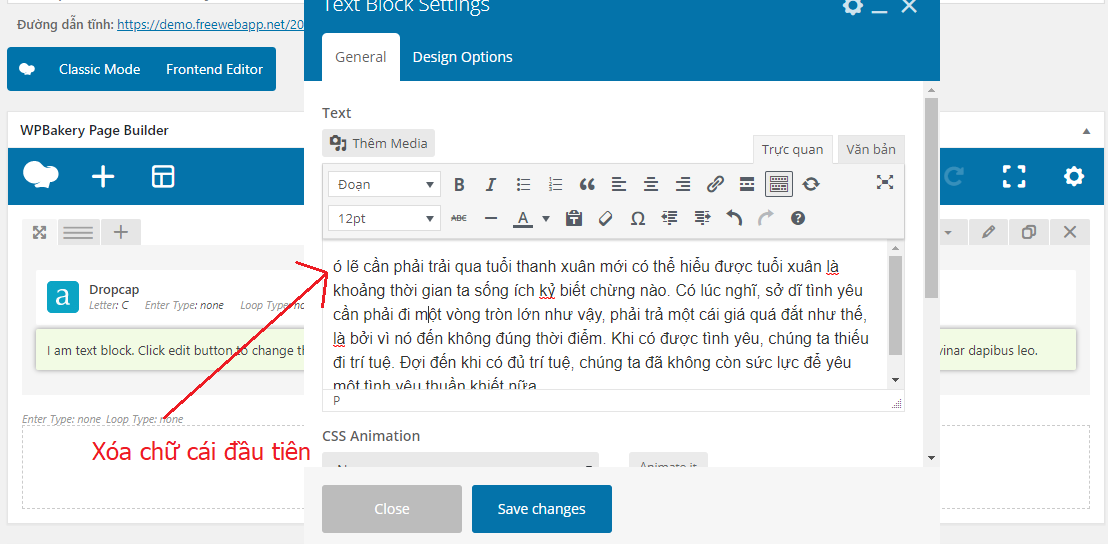Open the WPBakery templates layout icon
The height and width of the screenshot is (544, 1108).
163,177
